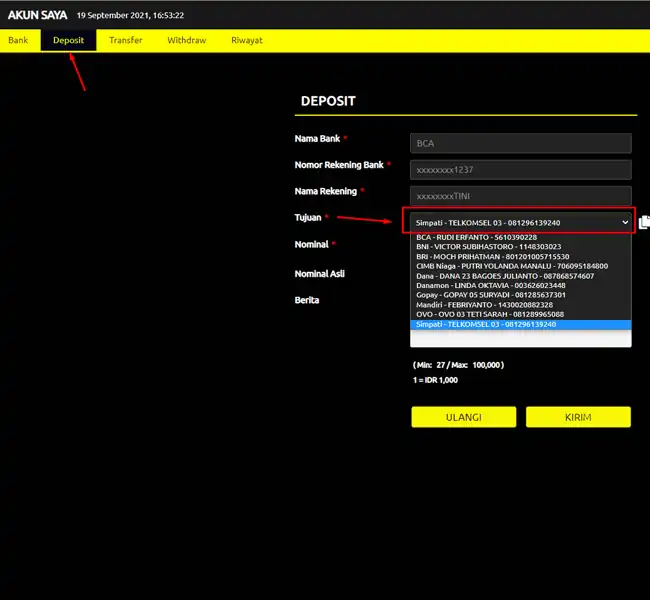Viewport: 650px width, 600px height.
Task: Pick Gopay - GOPAY 05 SURYADI option
Action: click(521, 295)
